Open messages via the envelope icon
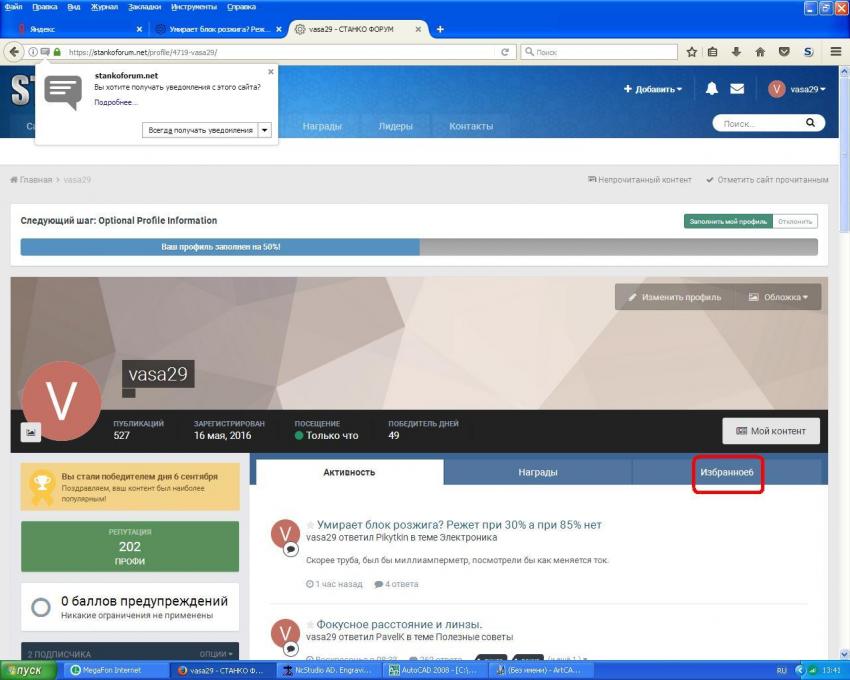 pyautogui.click(x=737, y=89)
